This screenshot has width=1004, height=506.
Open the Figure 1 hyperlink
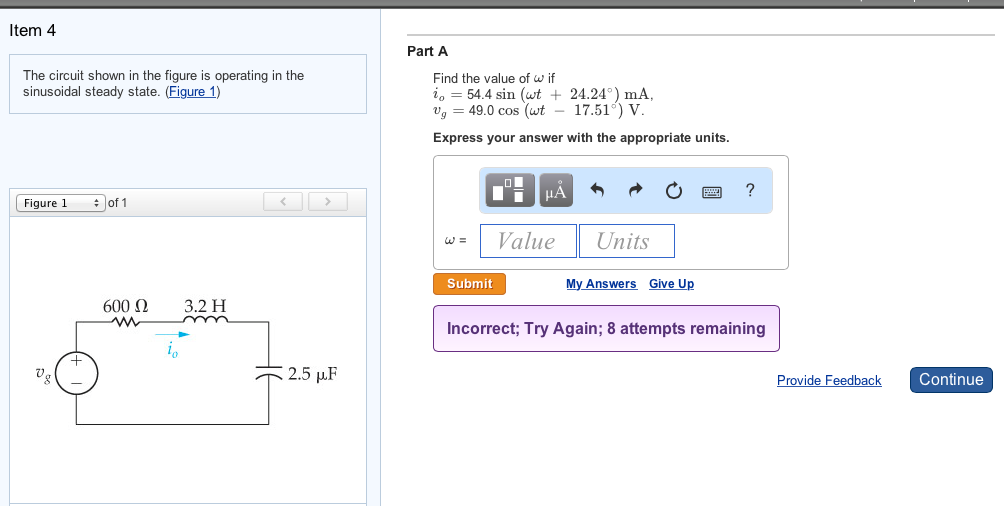(193, 92)
